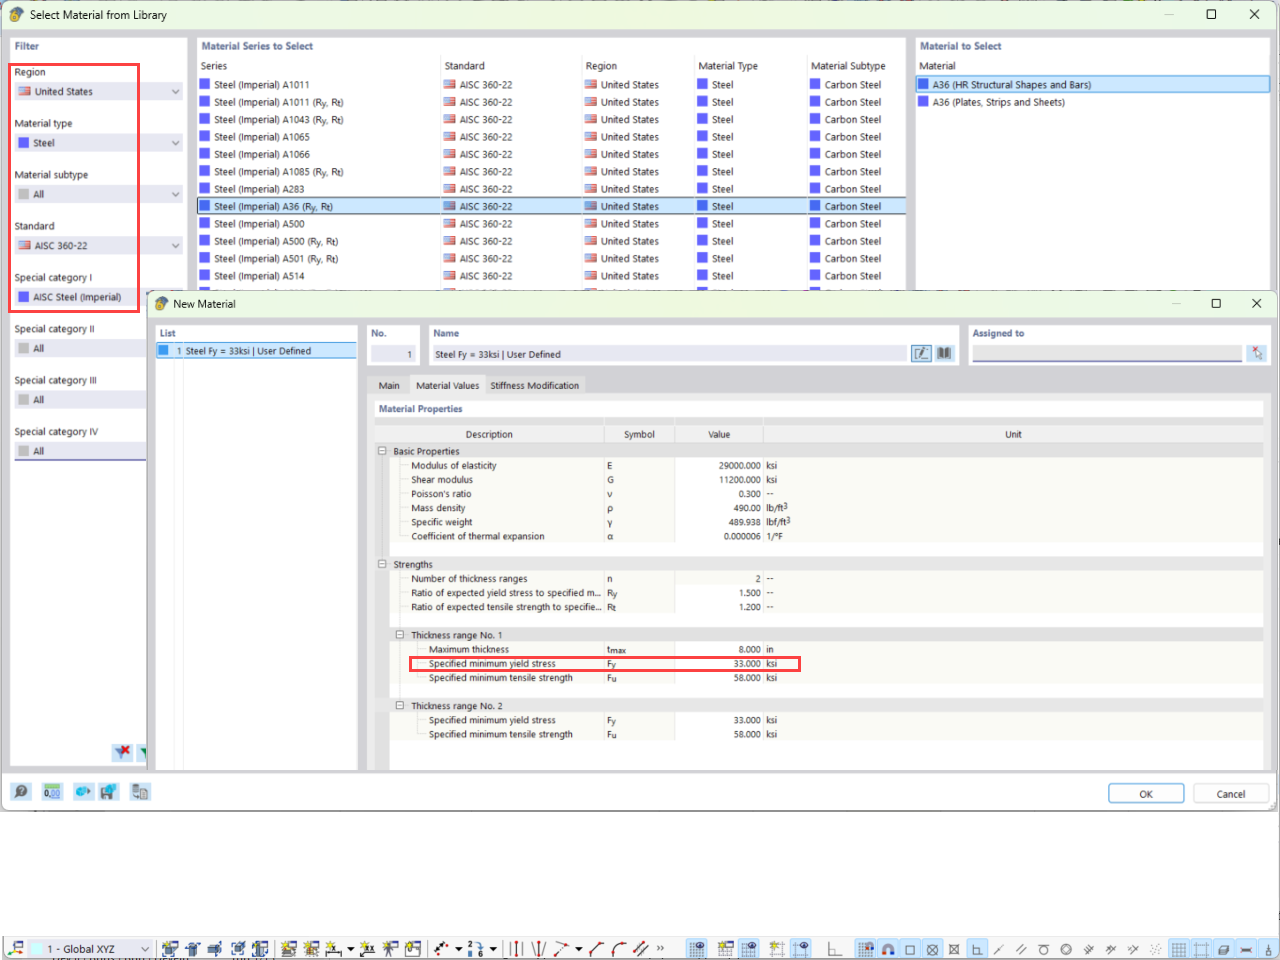Click the solid box display icon at toolbar end
This screenshot has height=960, width=1280.
[1223, 949]
